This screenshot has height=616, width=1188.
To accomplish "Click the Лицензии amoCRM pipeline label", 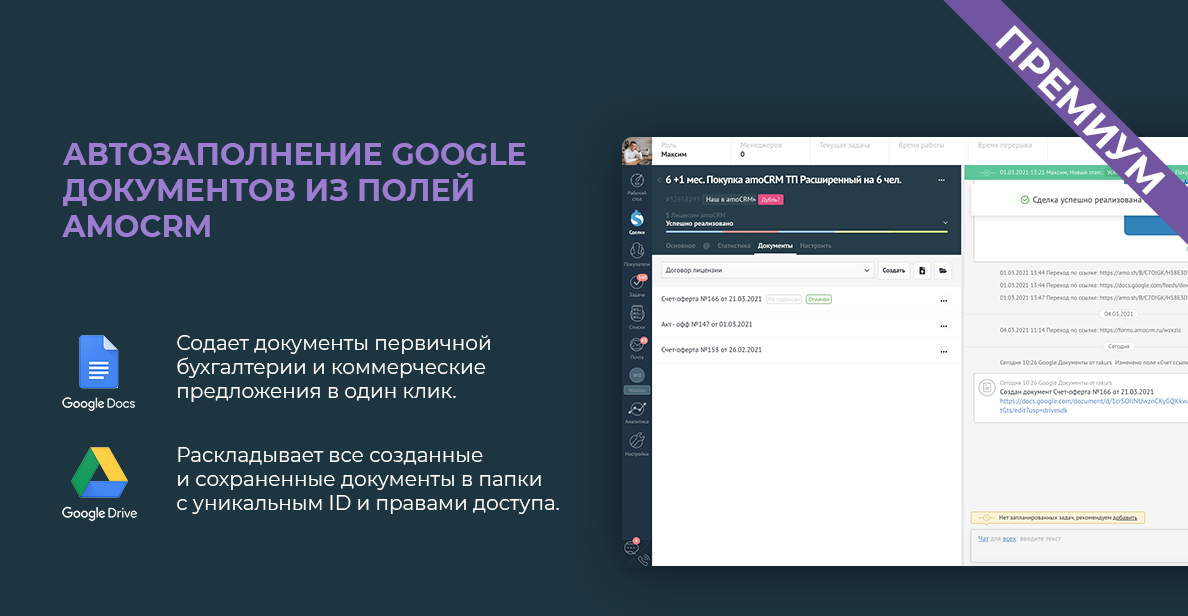I will coord(696,215).
